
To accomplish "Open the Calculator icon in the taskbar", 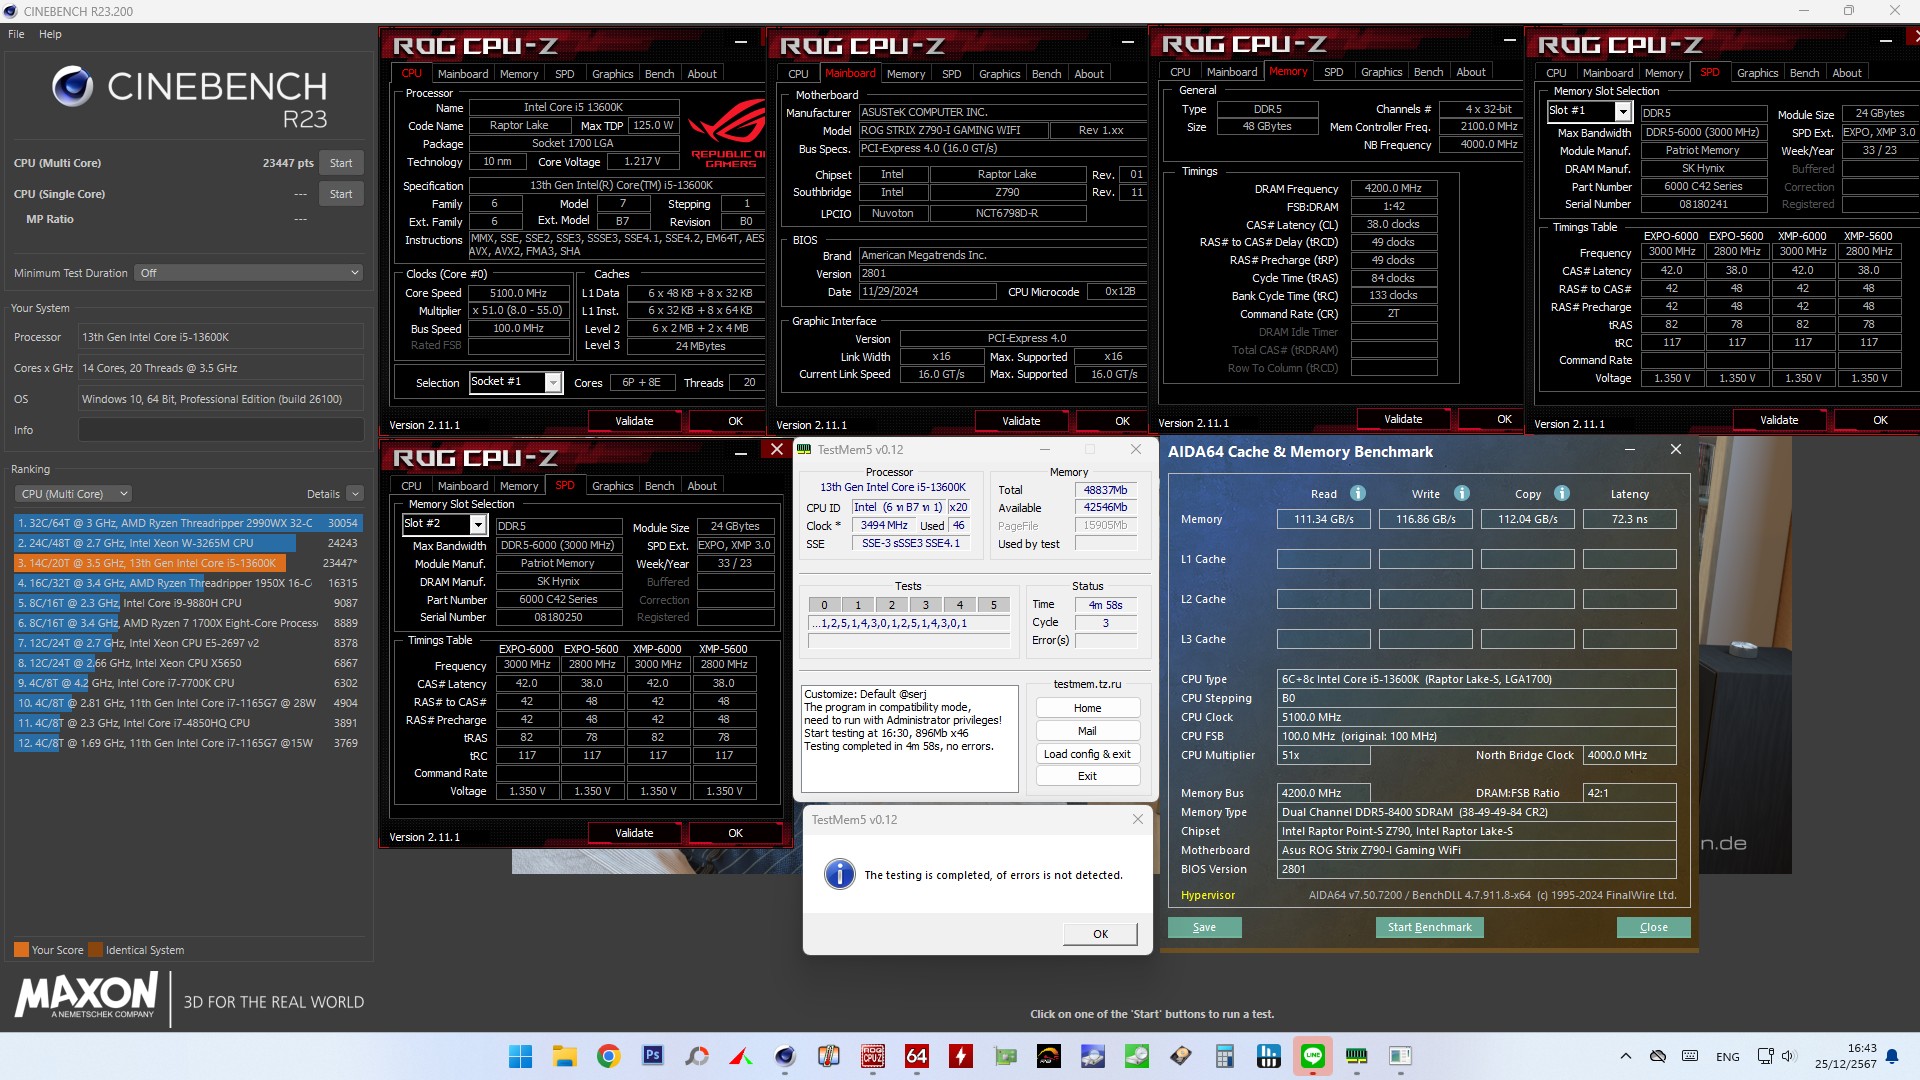I will [x=1225, y=1056].
